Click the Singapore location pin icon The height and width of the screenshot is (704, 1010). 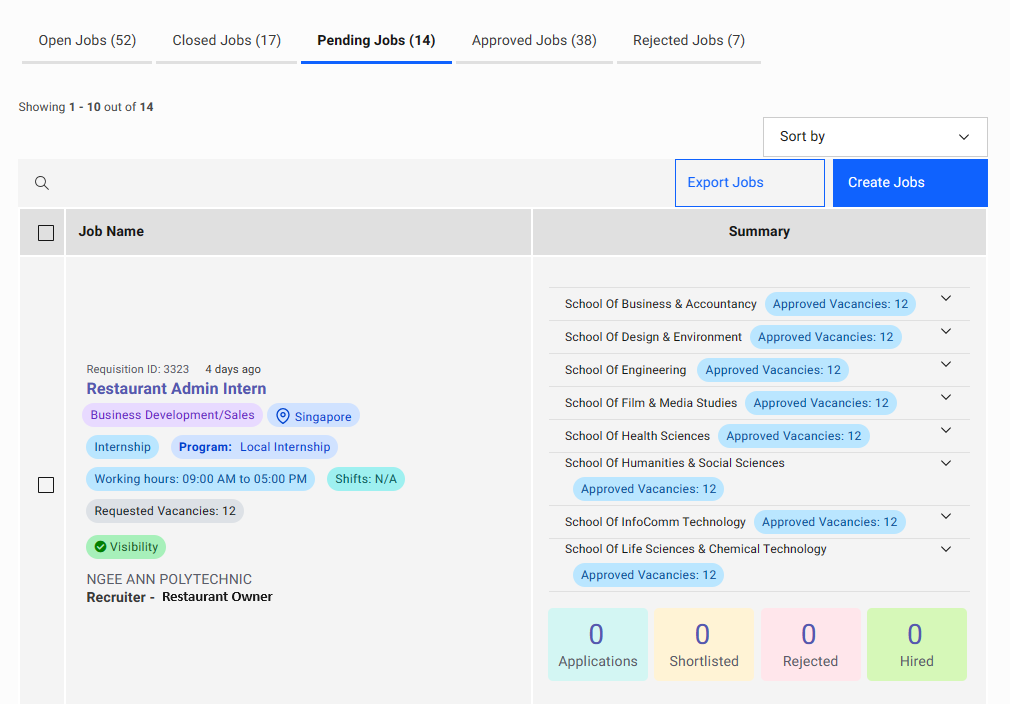click(283, 416)
